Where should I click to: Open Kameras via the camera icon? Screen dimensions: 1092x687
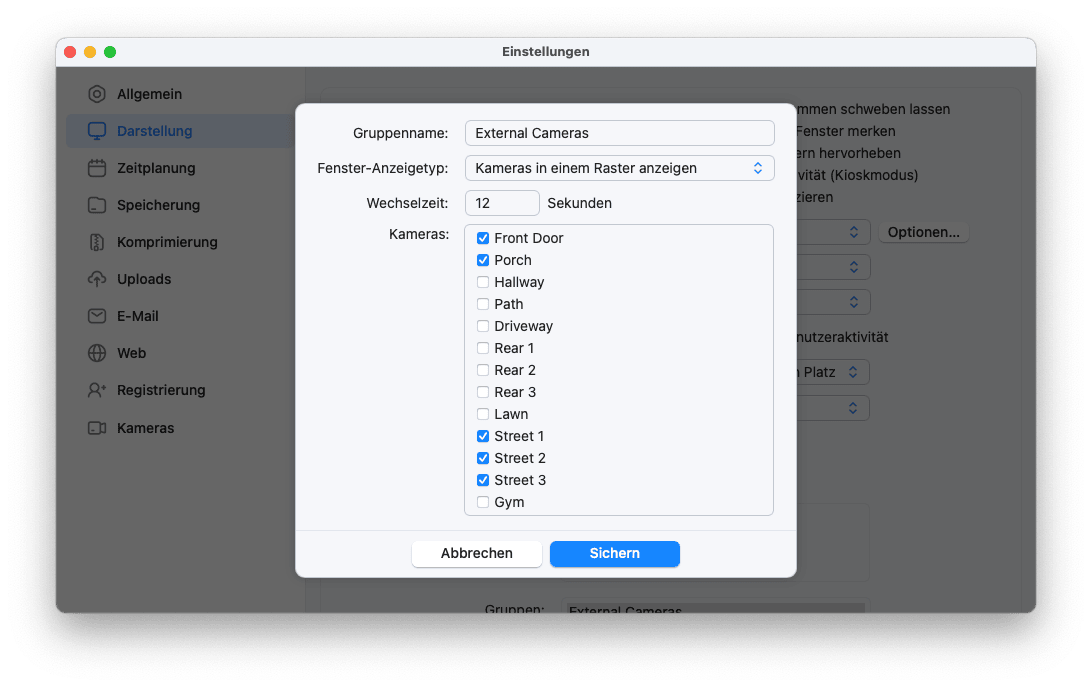94,428
